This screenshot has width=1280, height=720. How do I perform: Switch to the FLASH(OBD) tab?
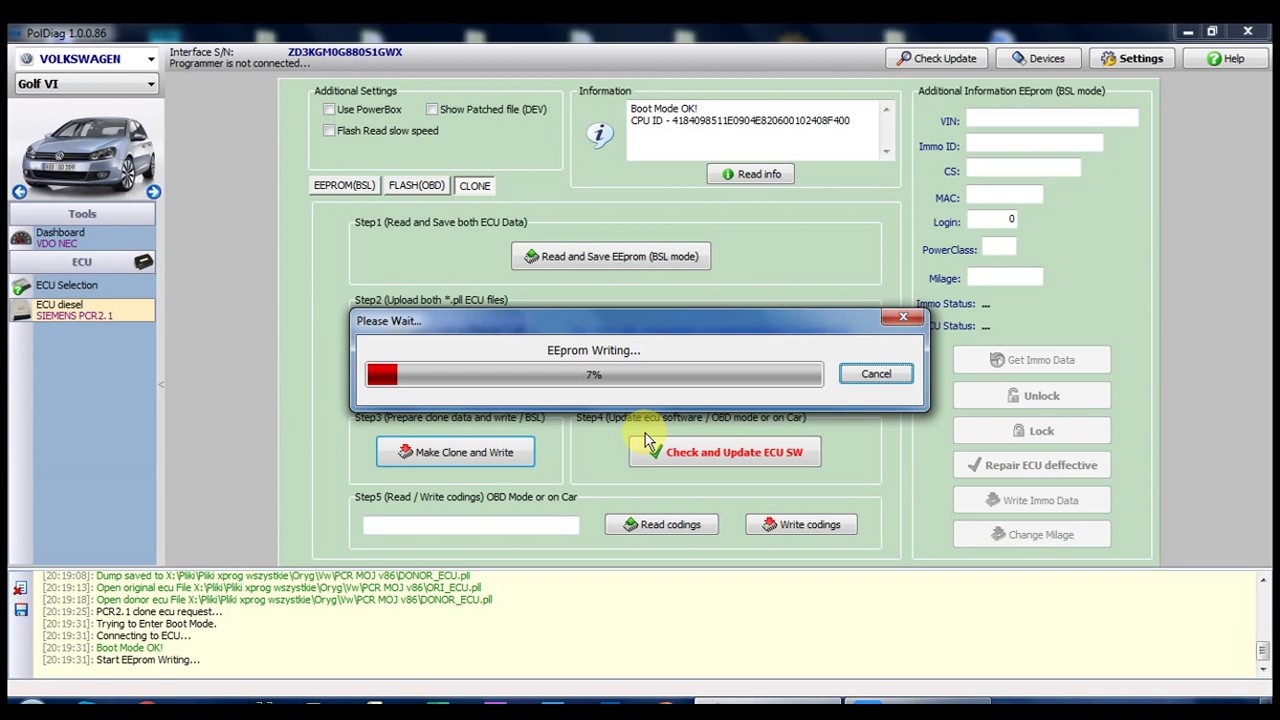pos(416,186)
